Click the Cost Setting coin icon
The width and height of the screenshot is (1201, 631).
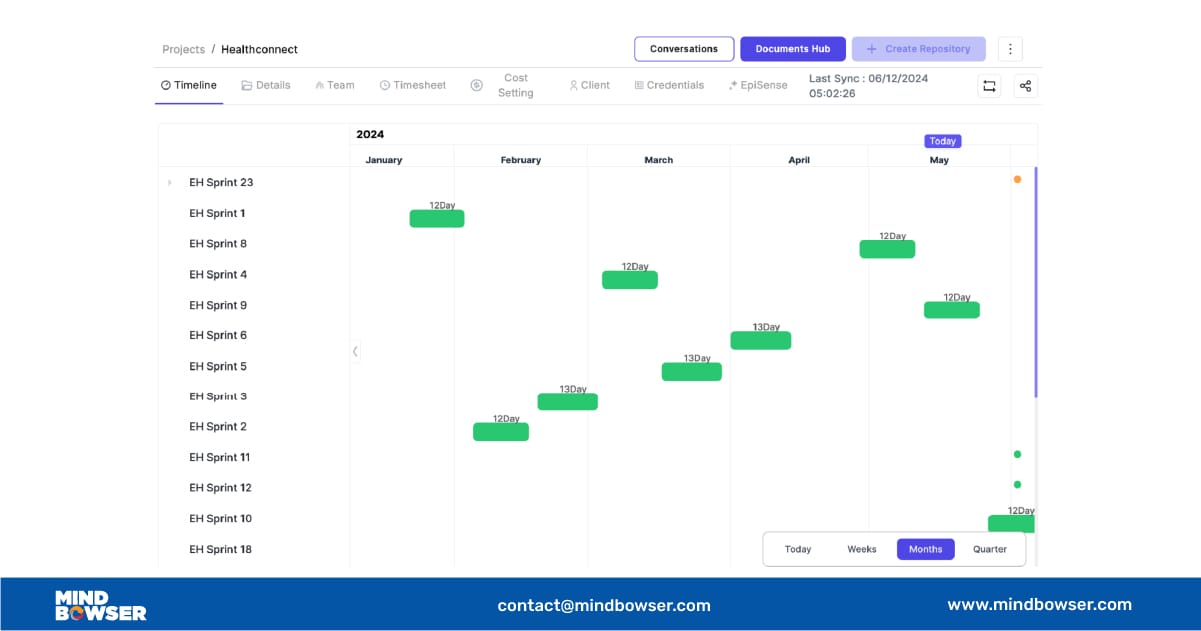477,85
